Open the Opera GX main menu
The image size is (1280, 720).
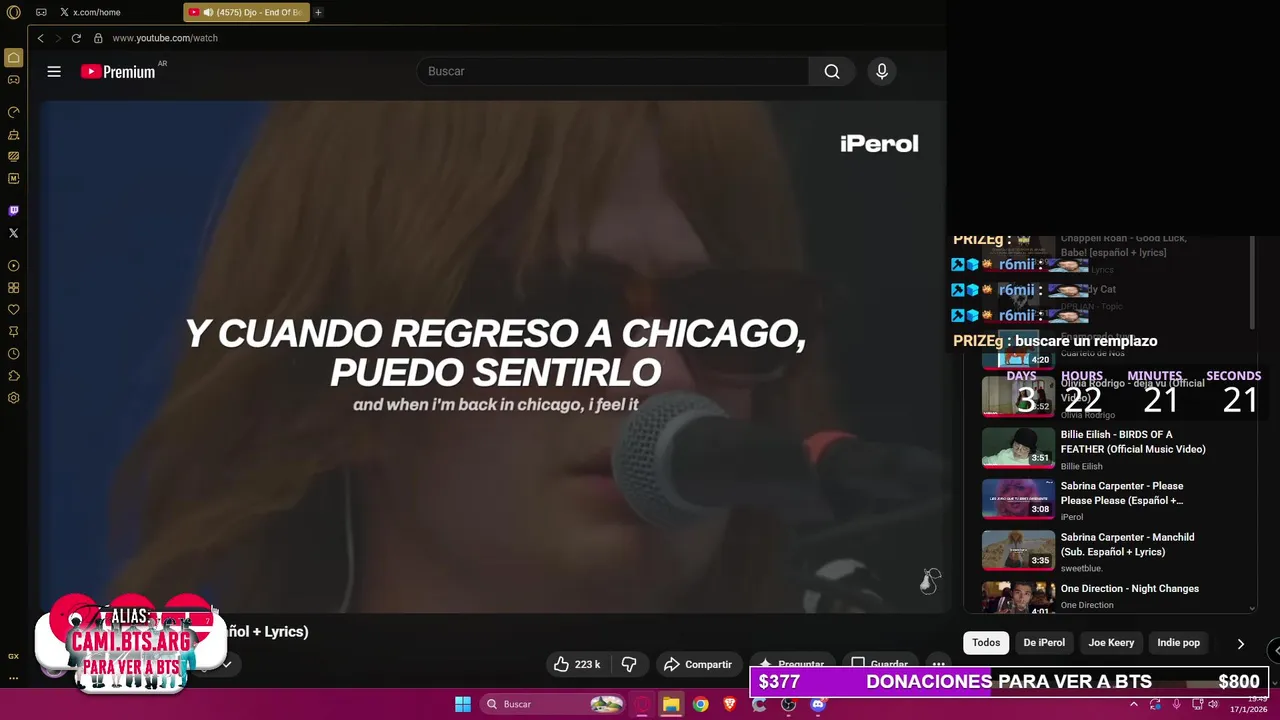coord(13,12)
